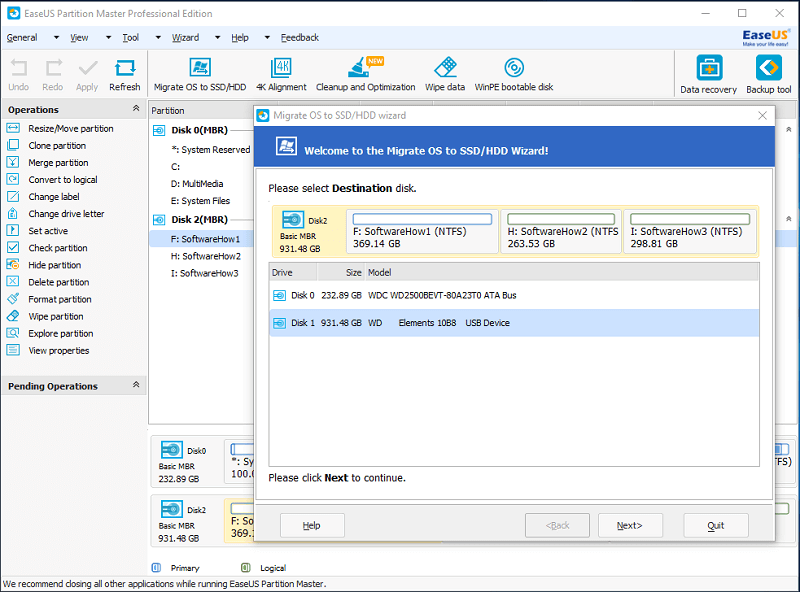Viewport: 800px width, 592px height.
Task: Select Disk 1 WD Elements USB row
Action: pos(514,323)
